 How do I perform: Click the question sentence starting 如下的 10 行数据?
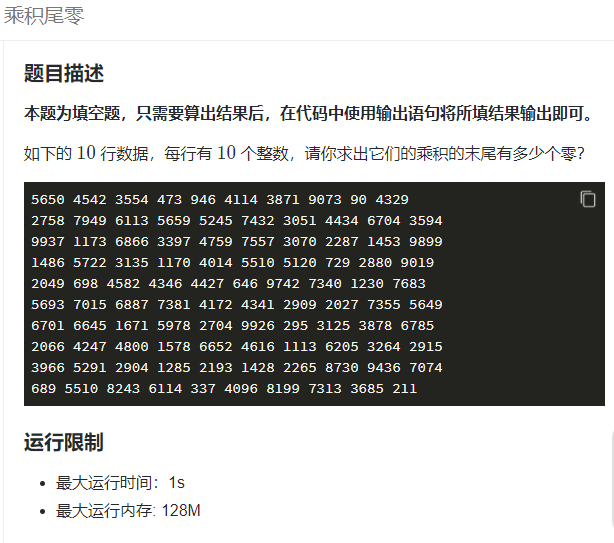pyautogui.click(x=304, y=153)
